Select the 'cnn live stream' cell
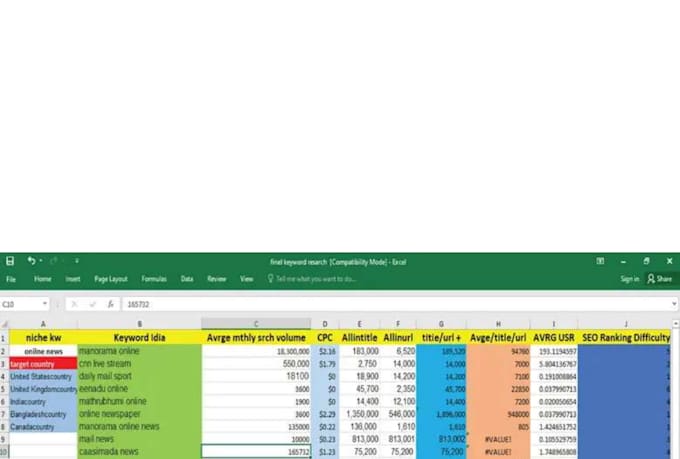The height and width of the screenshot is (459, 680). click(140, 364)
